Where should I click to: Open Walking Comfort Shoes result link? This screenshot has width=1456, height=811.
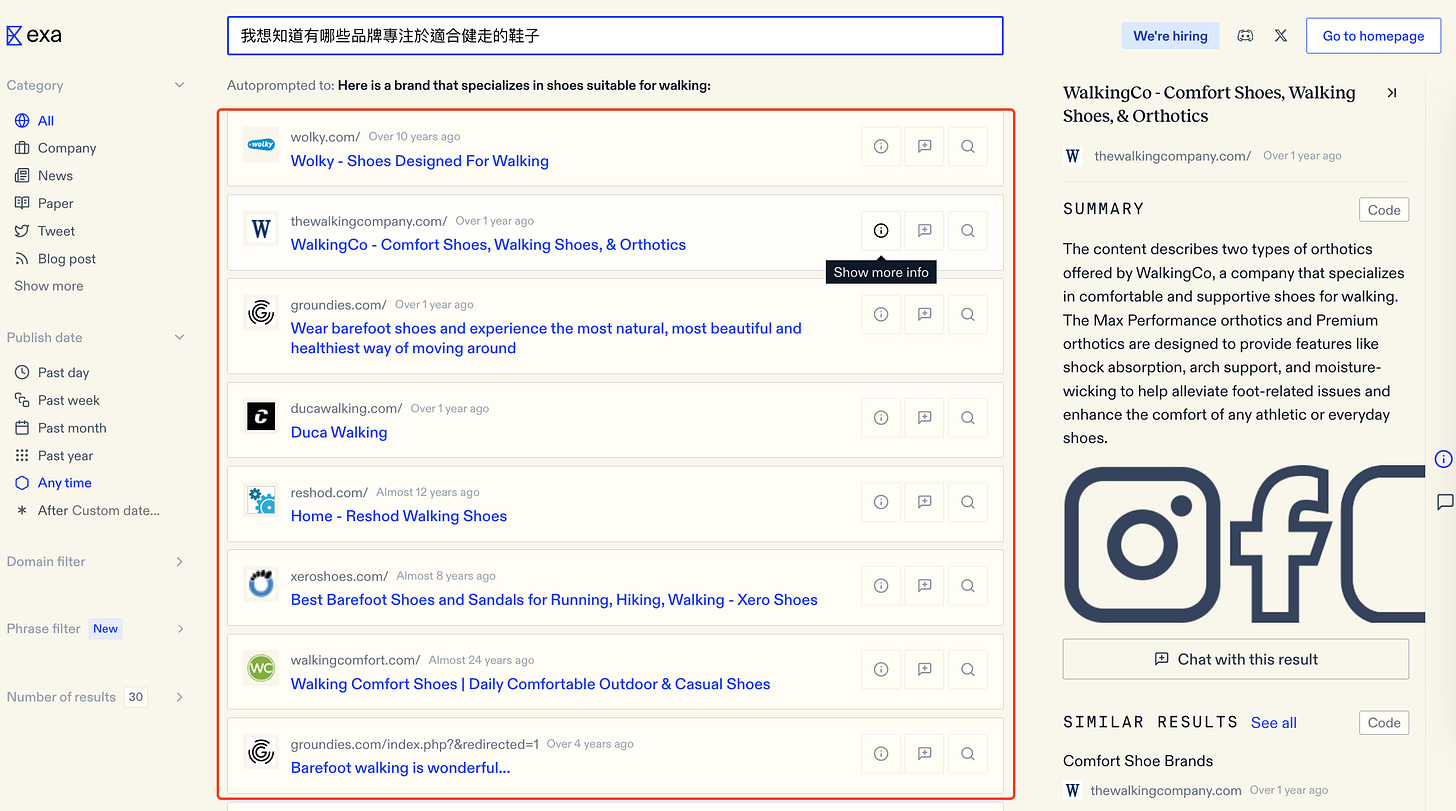coord(531,684)
